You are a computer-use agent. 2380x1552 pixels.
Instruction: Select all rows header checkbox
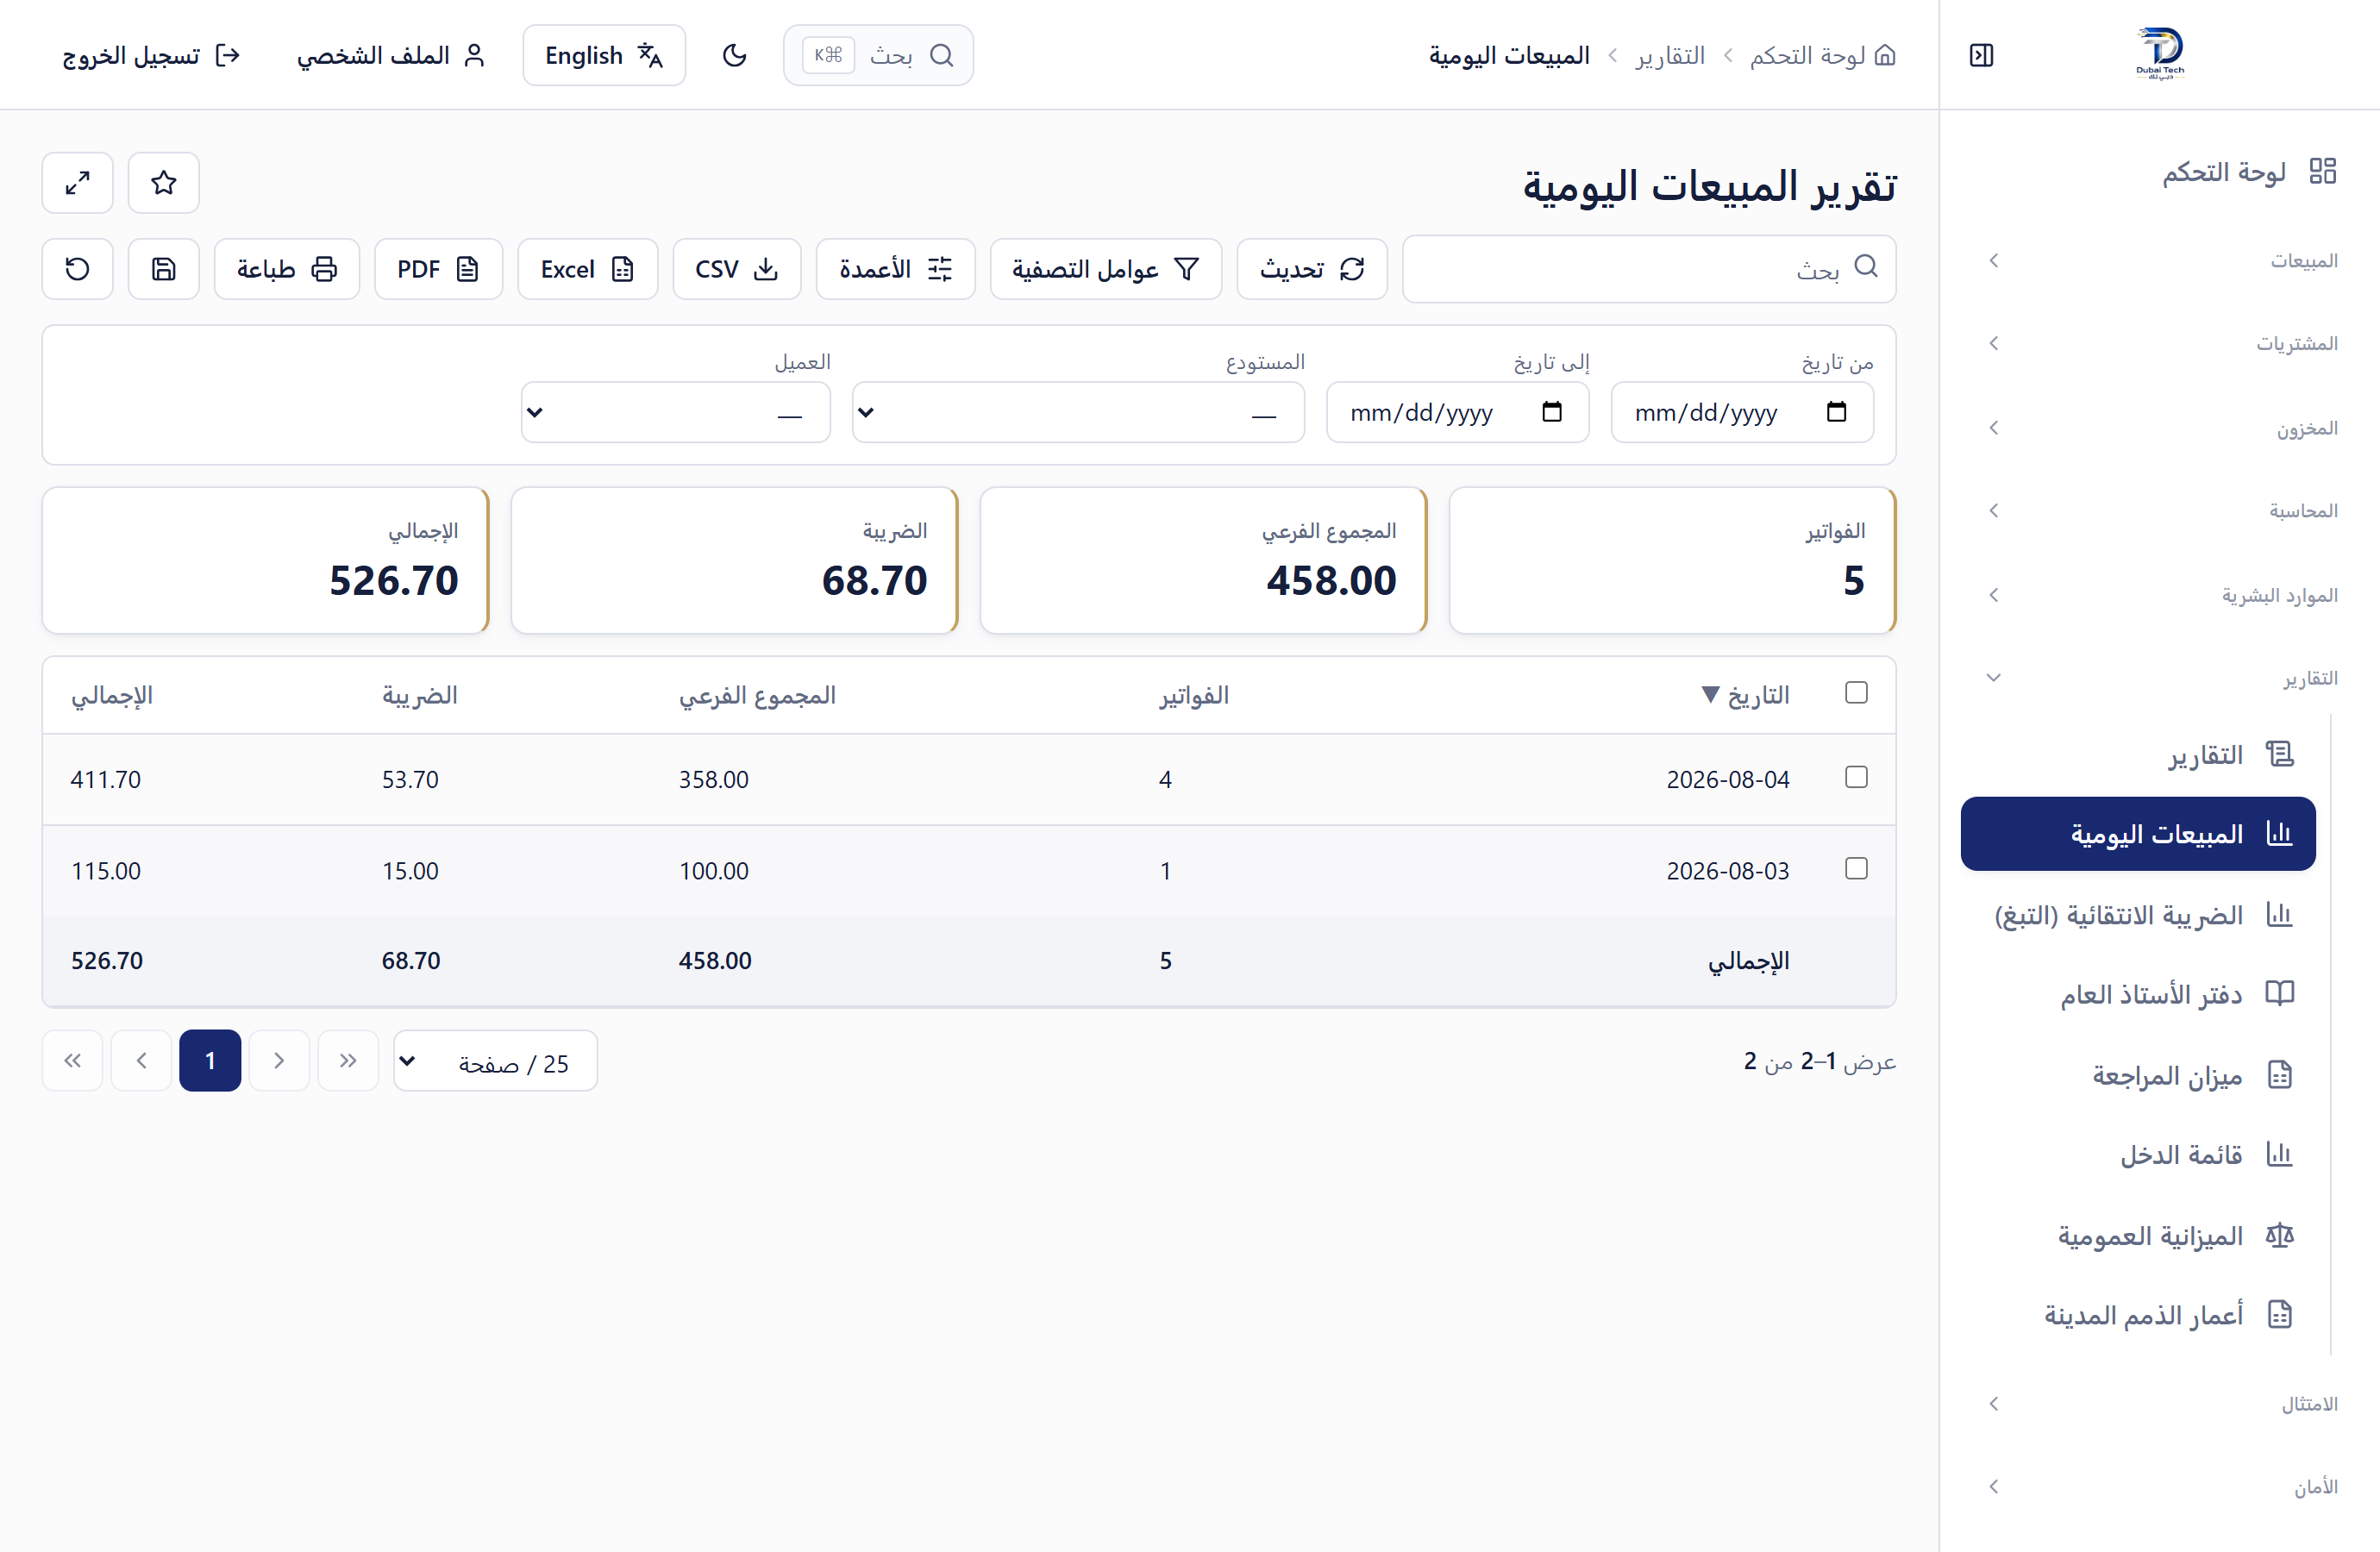pos(1856,693)
